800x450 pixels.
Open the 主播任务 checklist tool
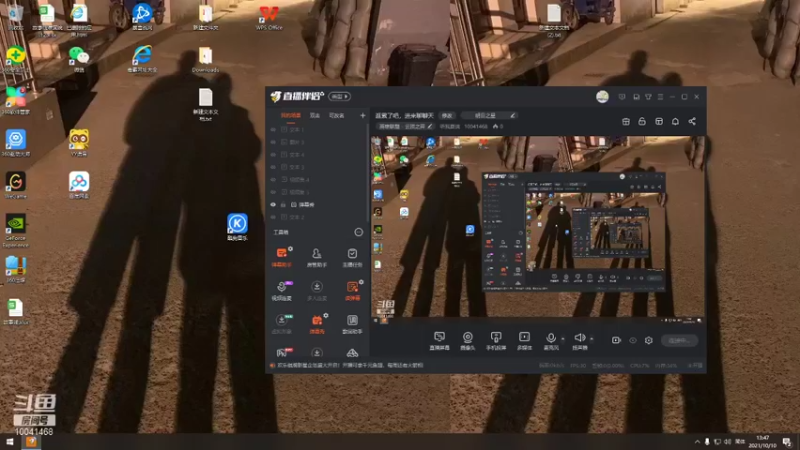point(352,257)
